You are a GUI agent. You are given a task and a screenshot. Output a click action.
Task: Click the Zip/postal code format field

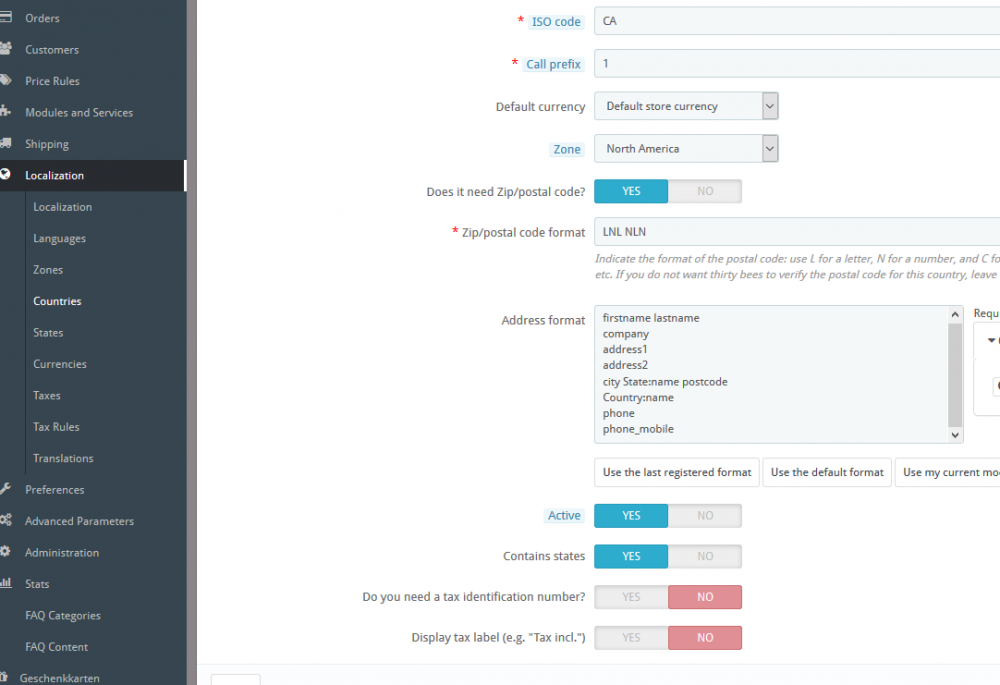click(x=796, y=232)
